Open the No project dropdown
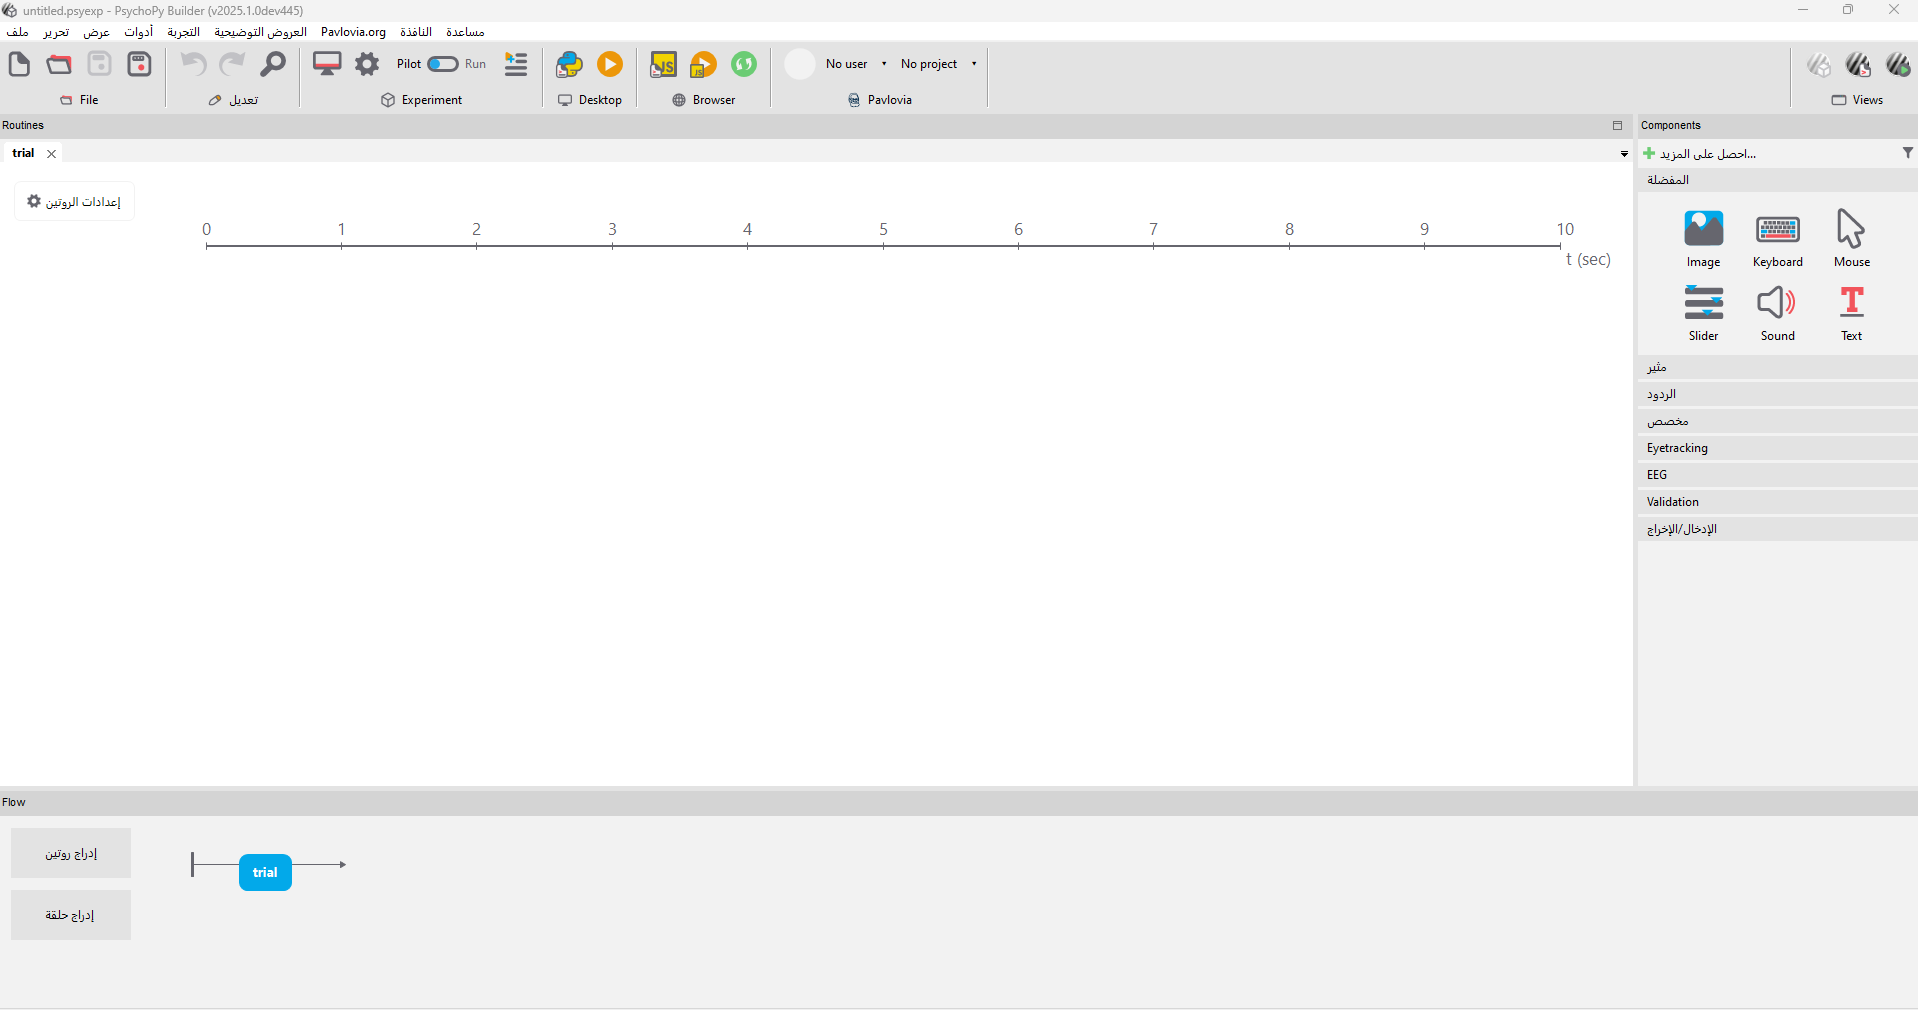This screenshot has height=1010, width=1918. [x=937, y=64]
